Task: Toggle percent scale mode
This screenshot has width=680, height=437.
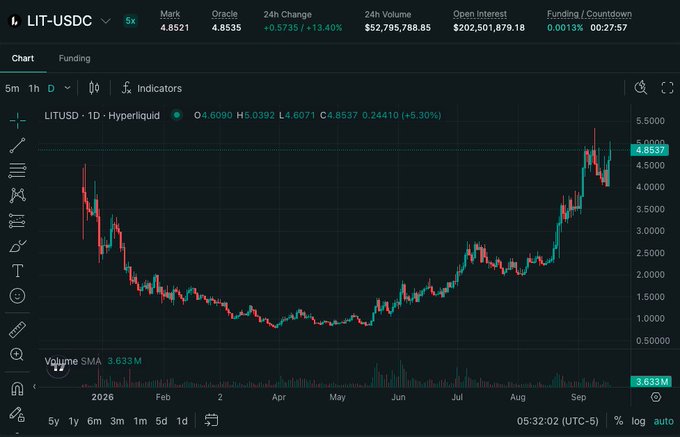Action: [x=618, y=421]
